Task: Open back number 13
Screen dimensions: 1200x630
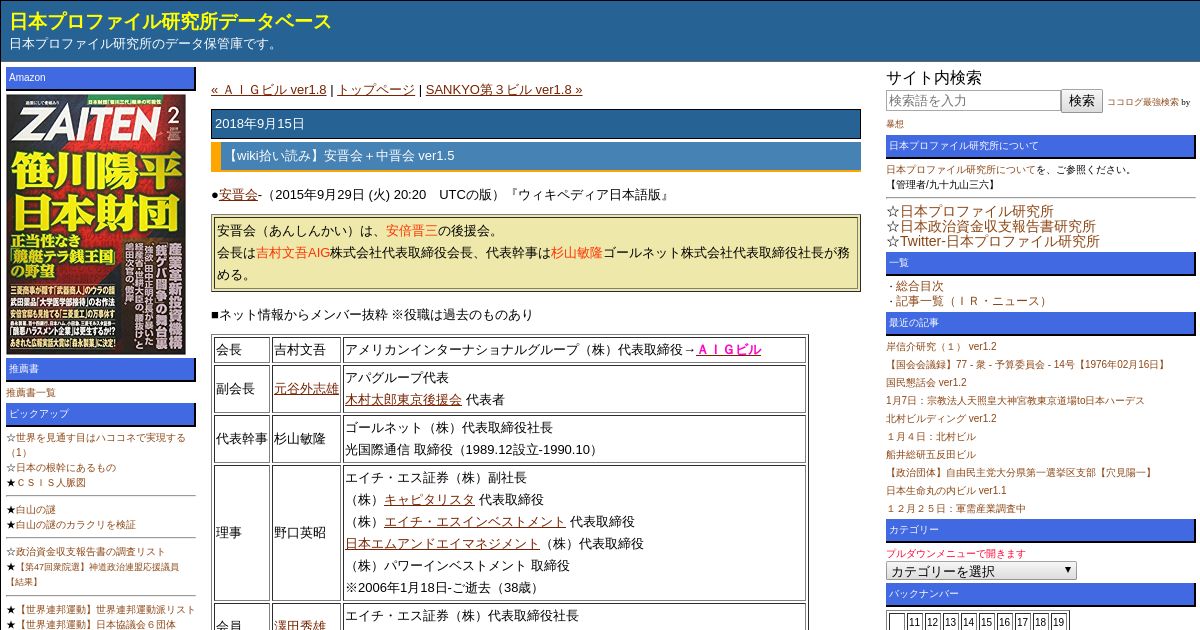Action: [950, 622]
